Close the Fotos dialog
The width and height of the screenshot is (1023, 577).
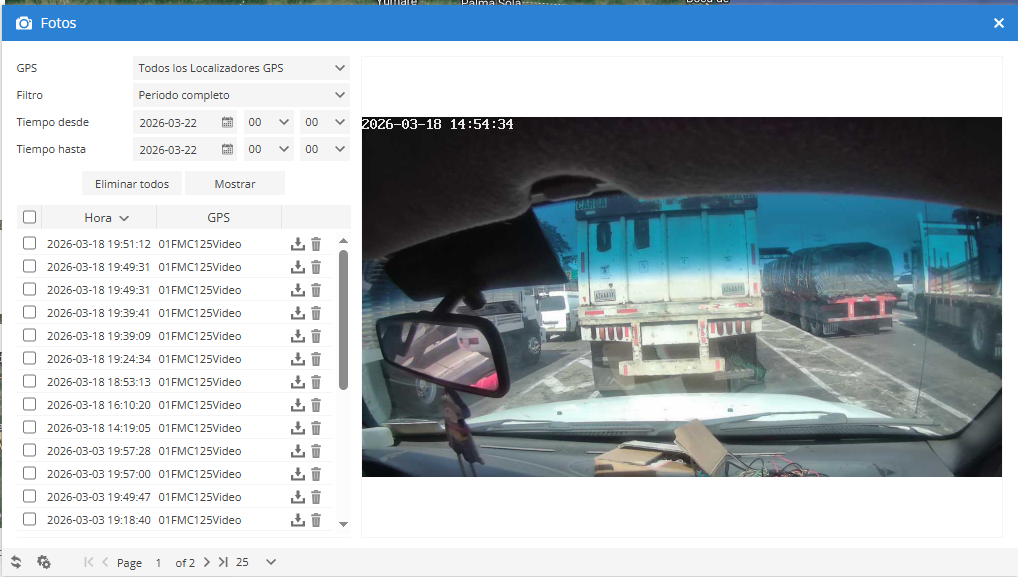click(x=999, y=23)
